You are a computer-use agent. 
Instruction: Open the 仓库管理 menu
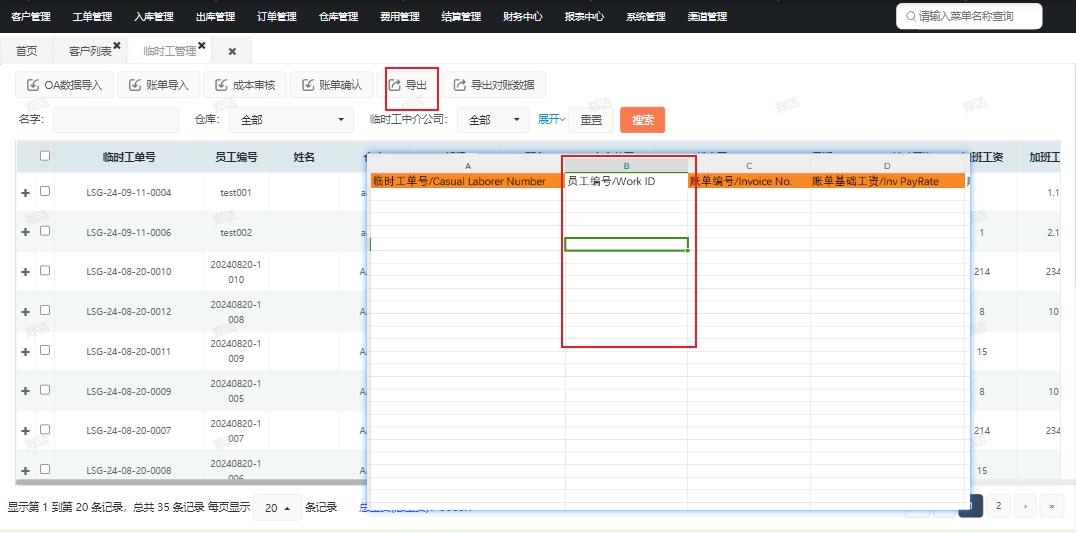pyautogui.click(x=338, y=16)
